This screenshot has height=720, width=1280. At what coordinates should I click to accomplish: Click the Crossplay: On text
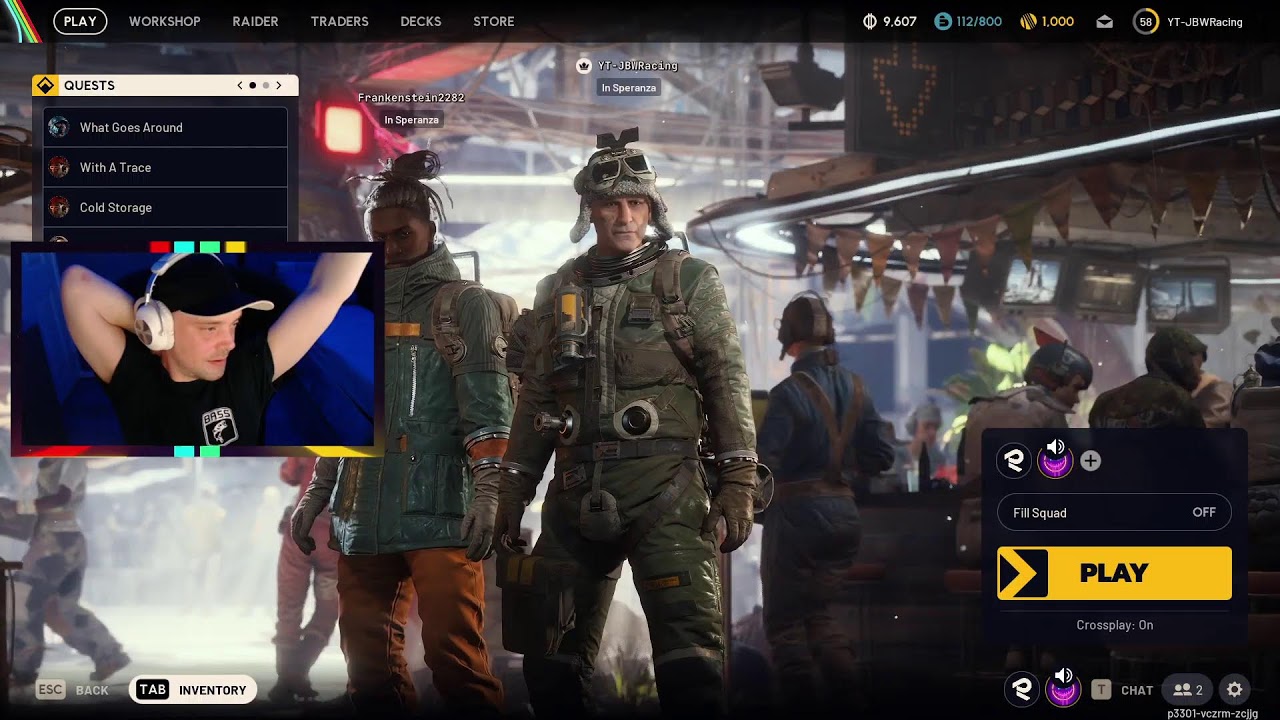pos(1114,625)
